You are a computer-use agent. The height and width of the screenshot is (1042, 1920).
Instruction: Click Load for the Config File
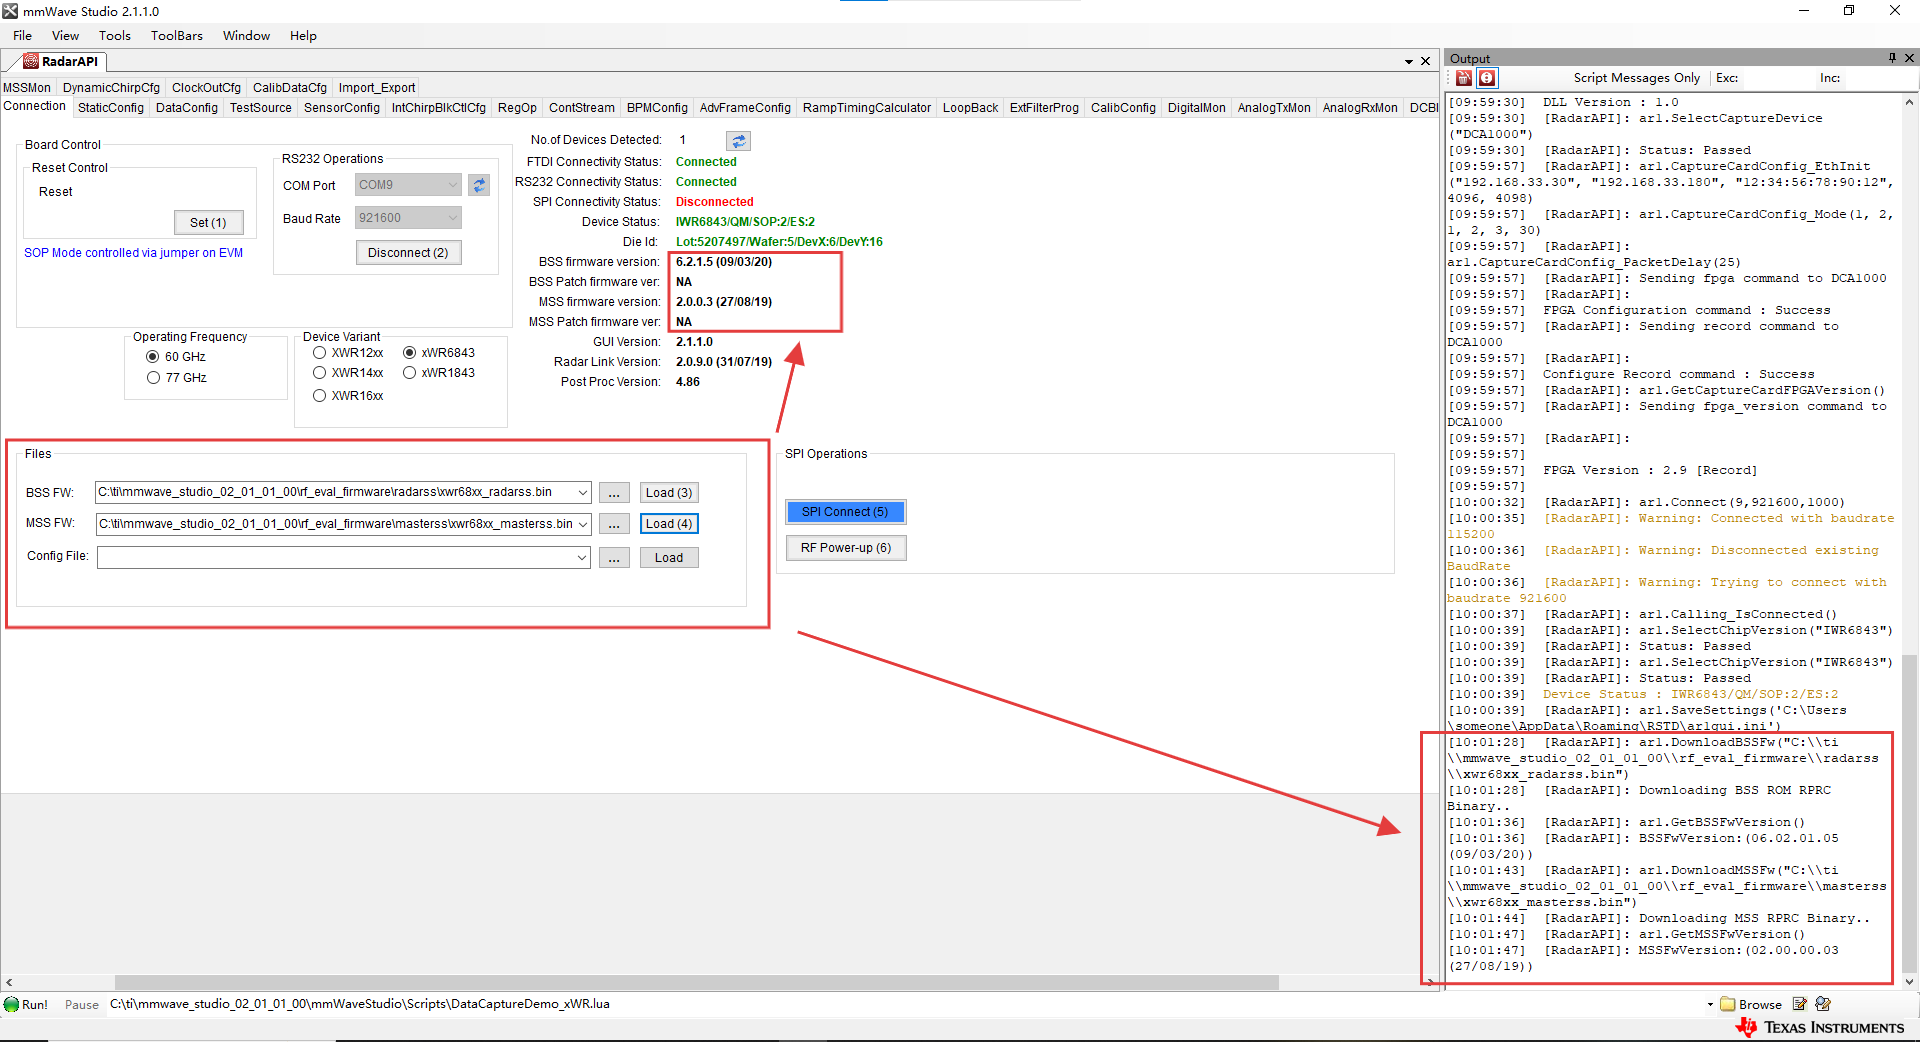pos(669,558)
